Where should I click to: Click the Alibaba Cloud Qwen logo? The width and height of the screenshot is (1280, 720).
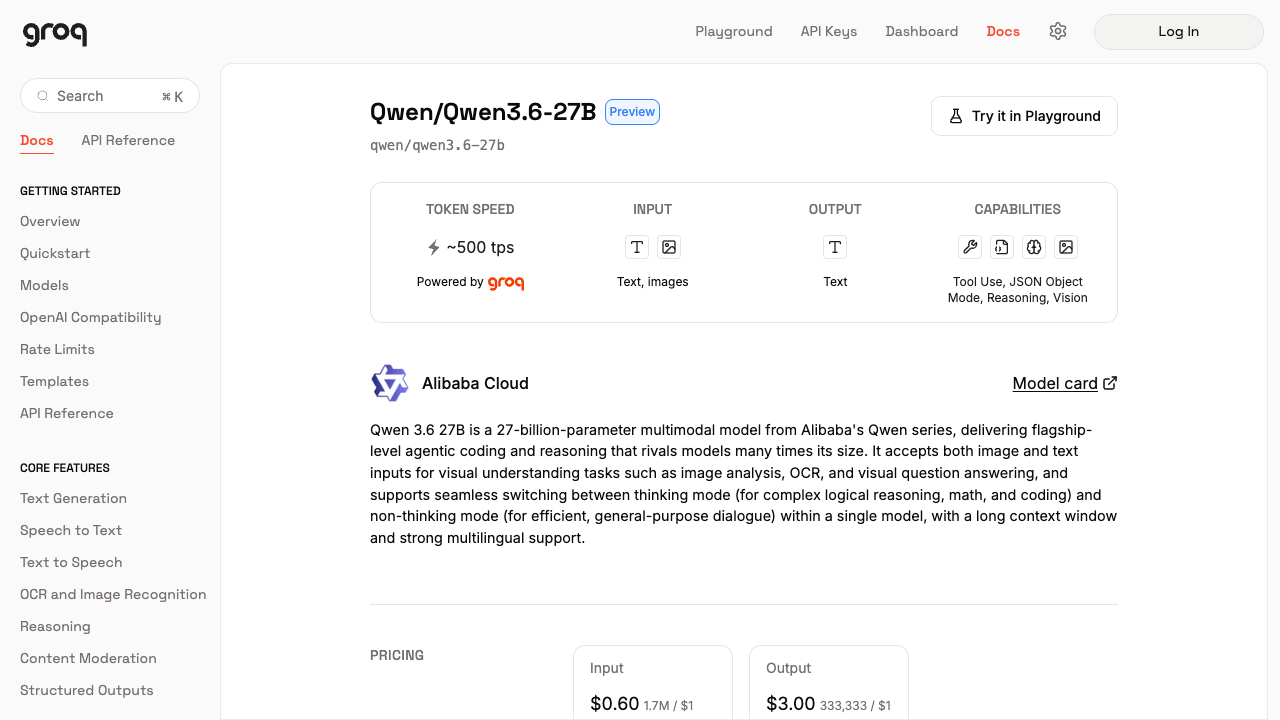tap(390, 383)
